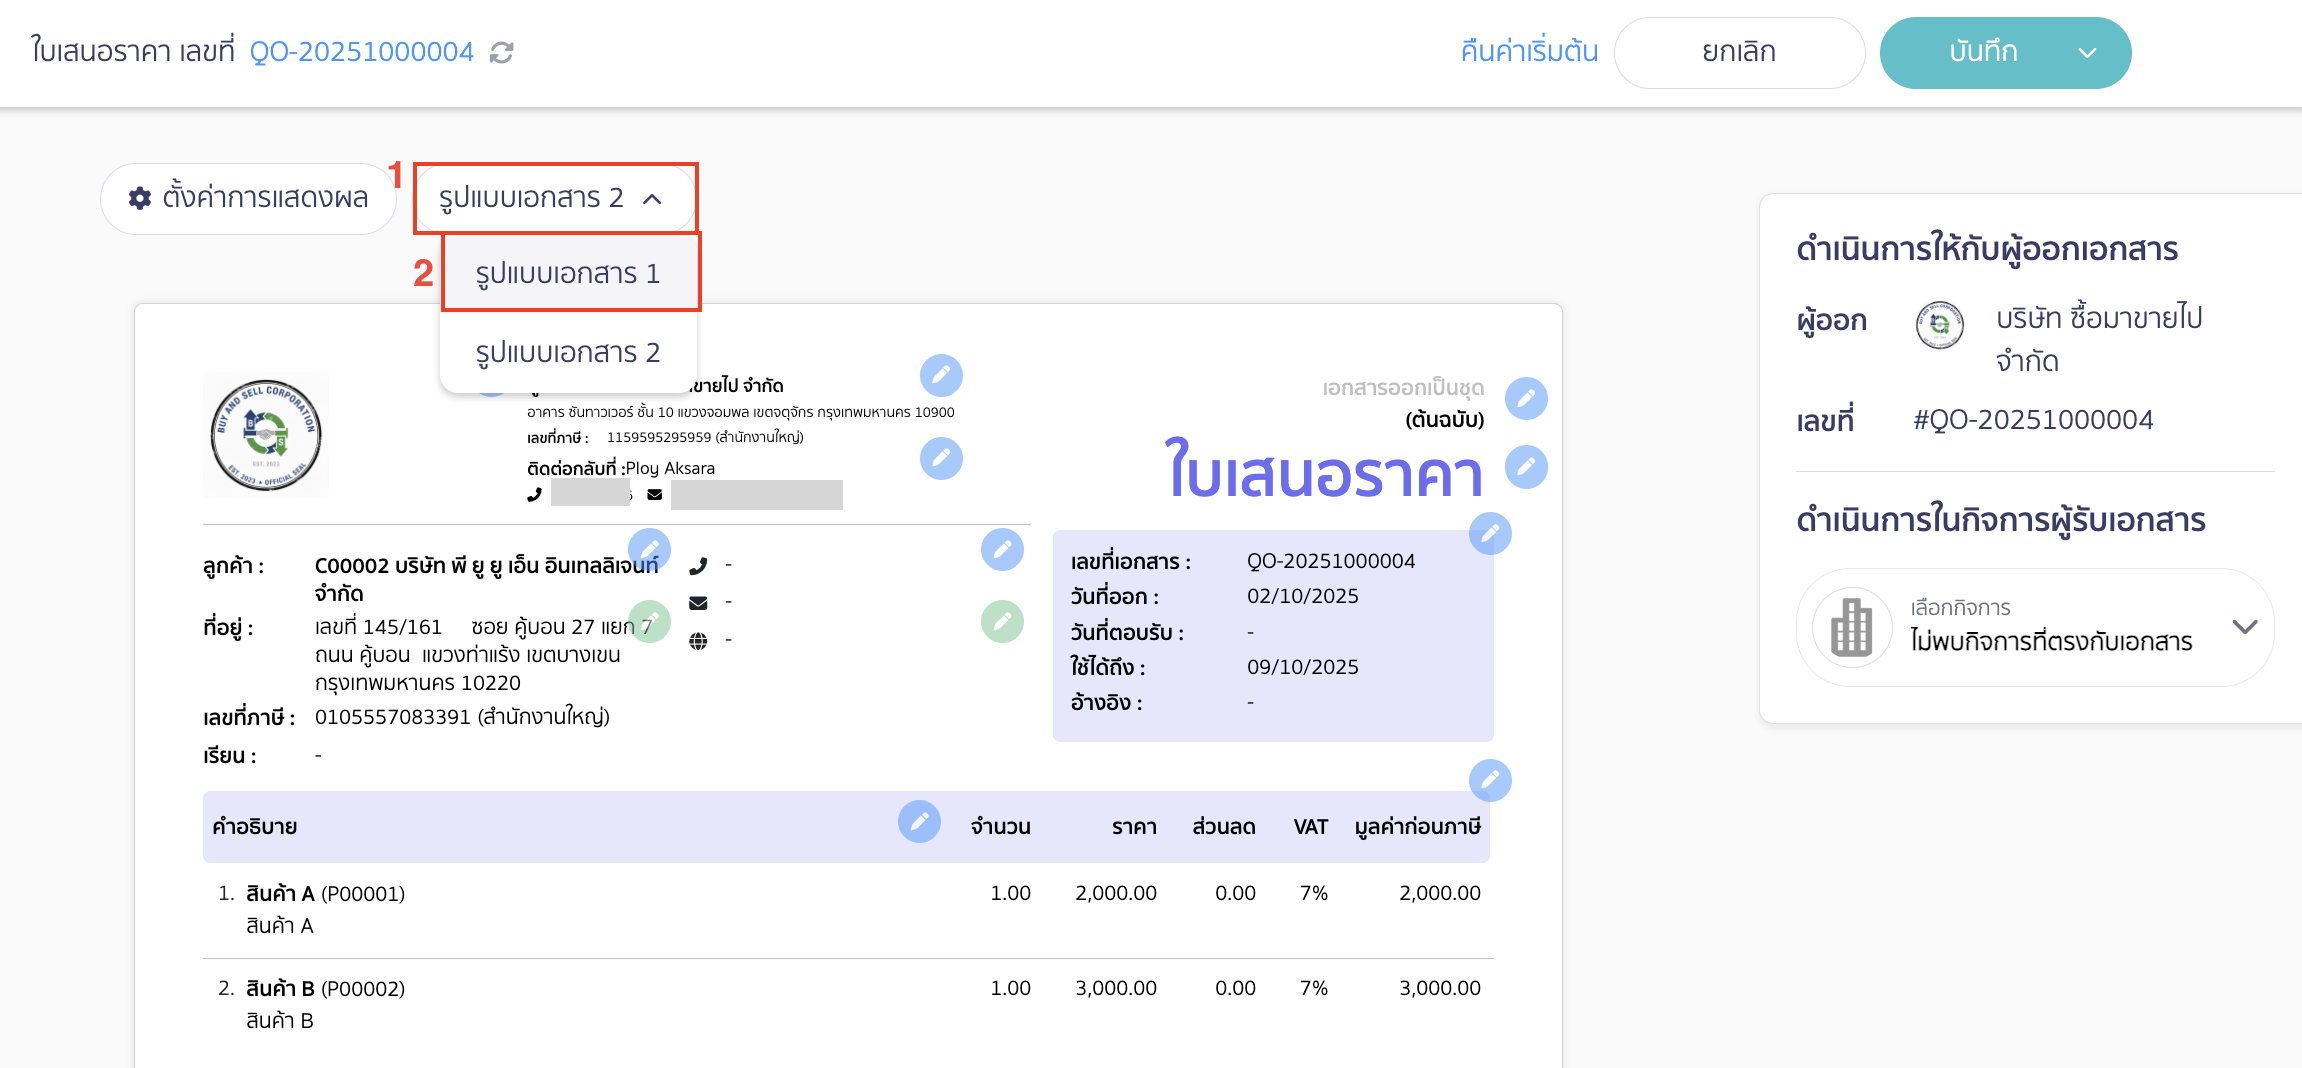Click the refresh icon beside QO-20251000004
Image resolution: width=2302 pixels, height=1068 pixels.
pos(501,51)
